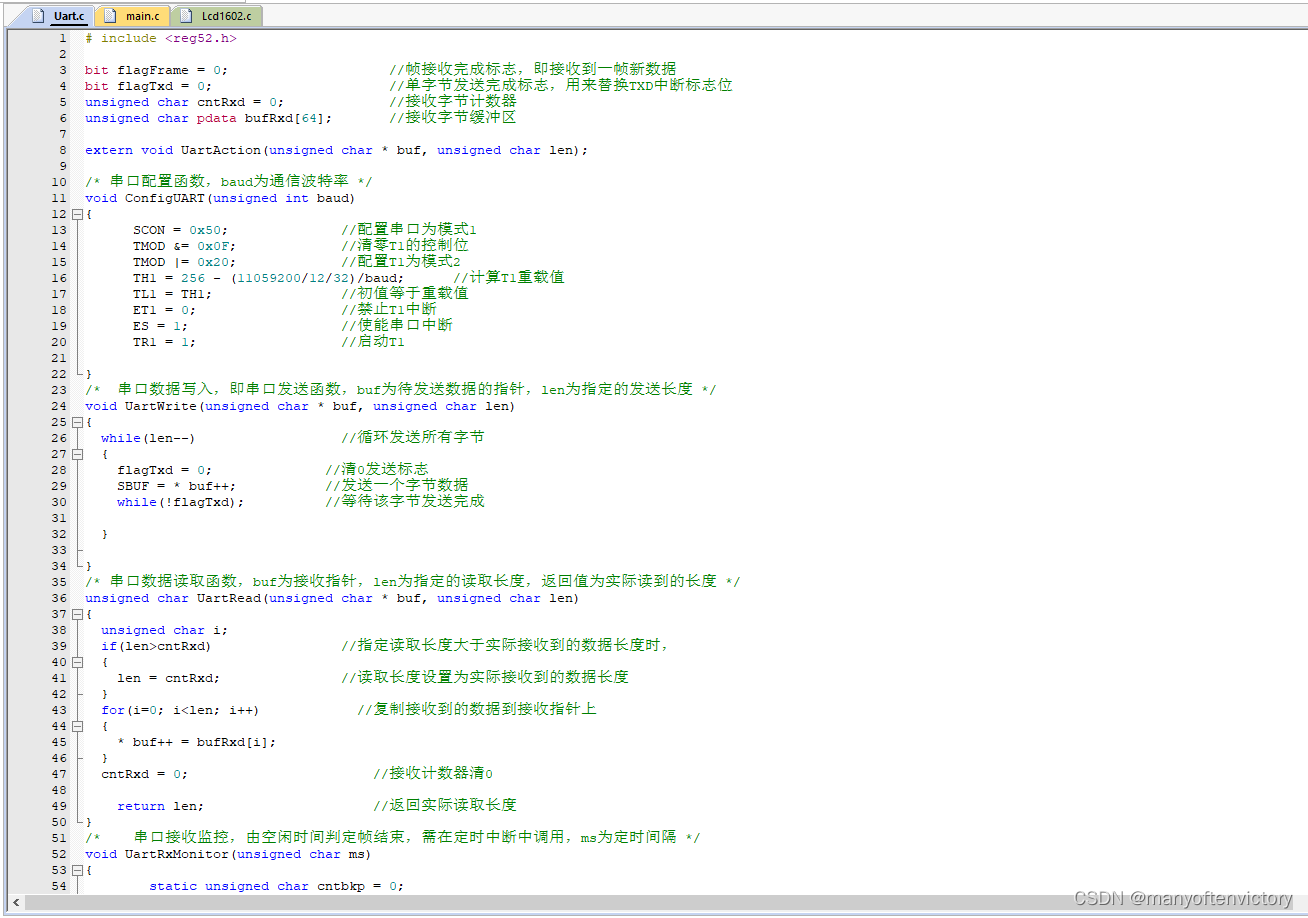Click the 'TMOD &= 0x0F;' statement
This screenshot has width=1308, height=918.
tap(184, 246)
